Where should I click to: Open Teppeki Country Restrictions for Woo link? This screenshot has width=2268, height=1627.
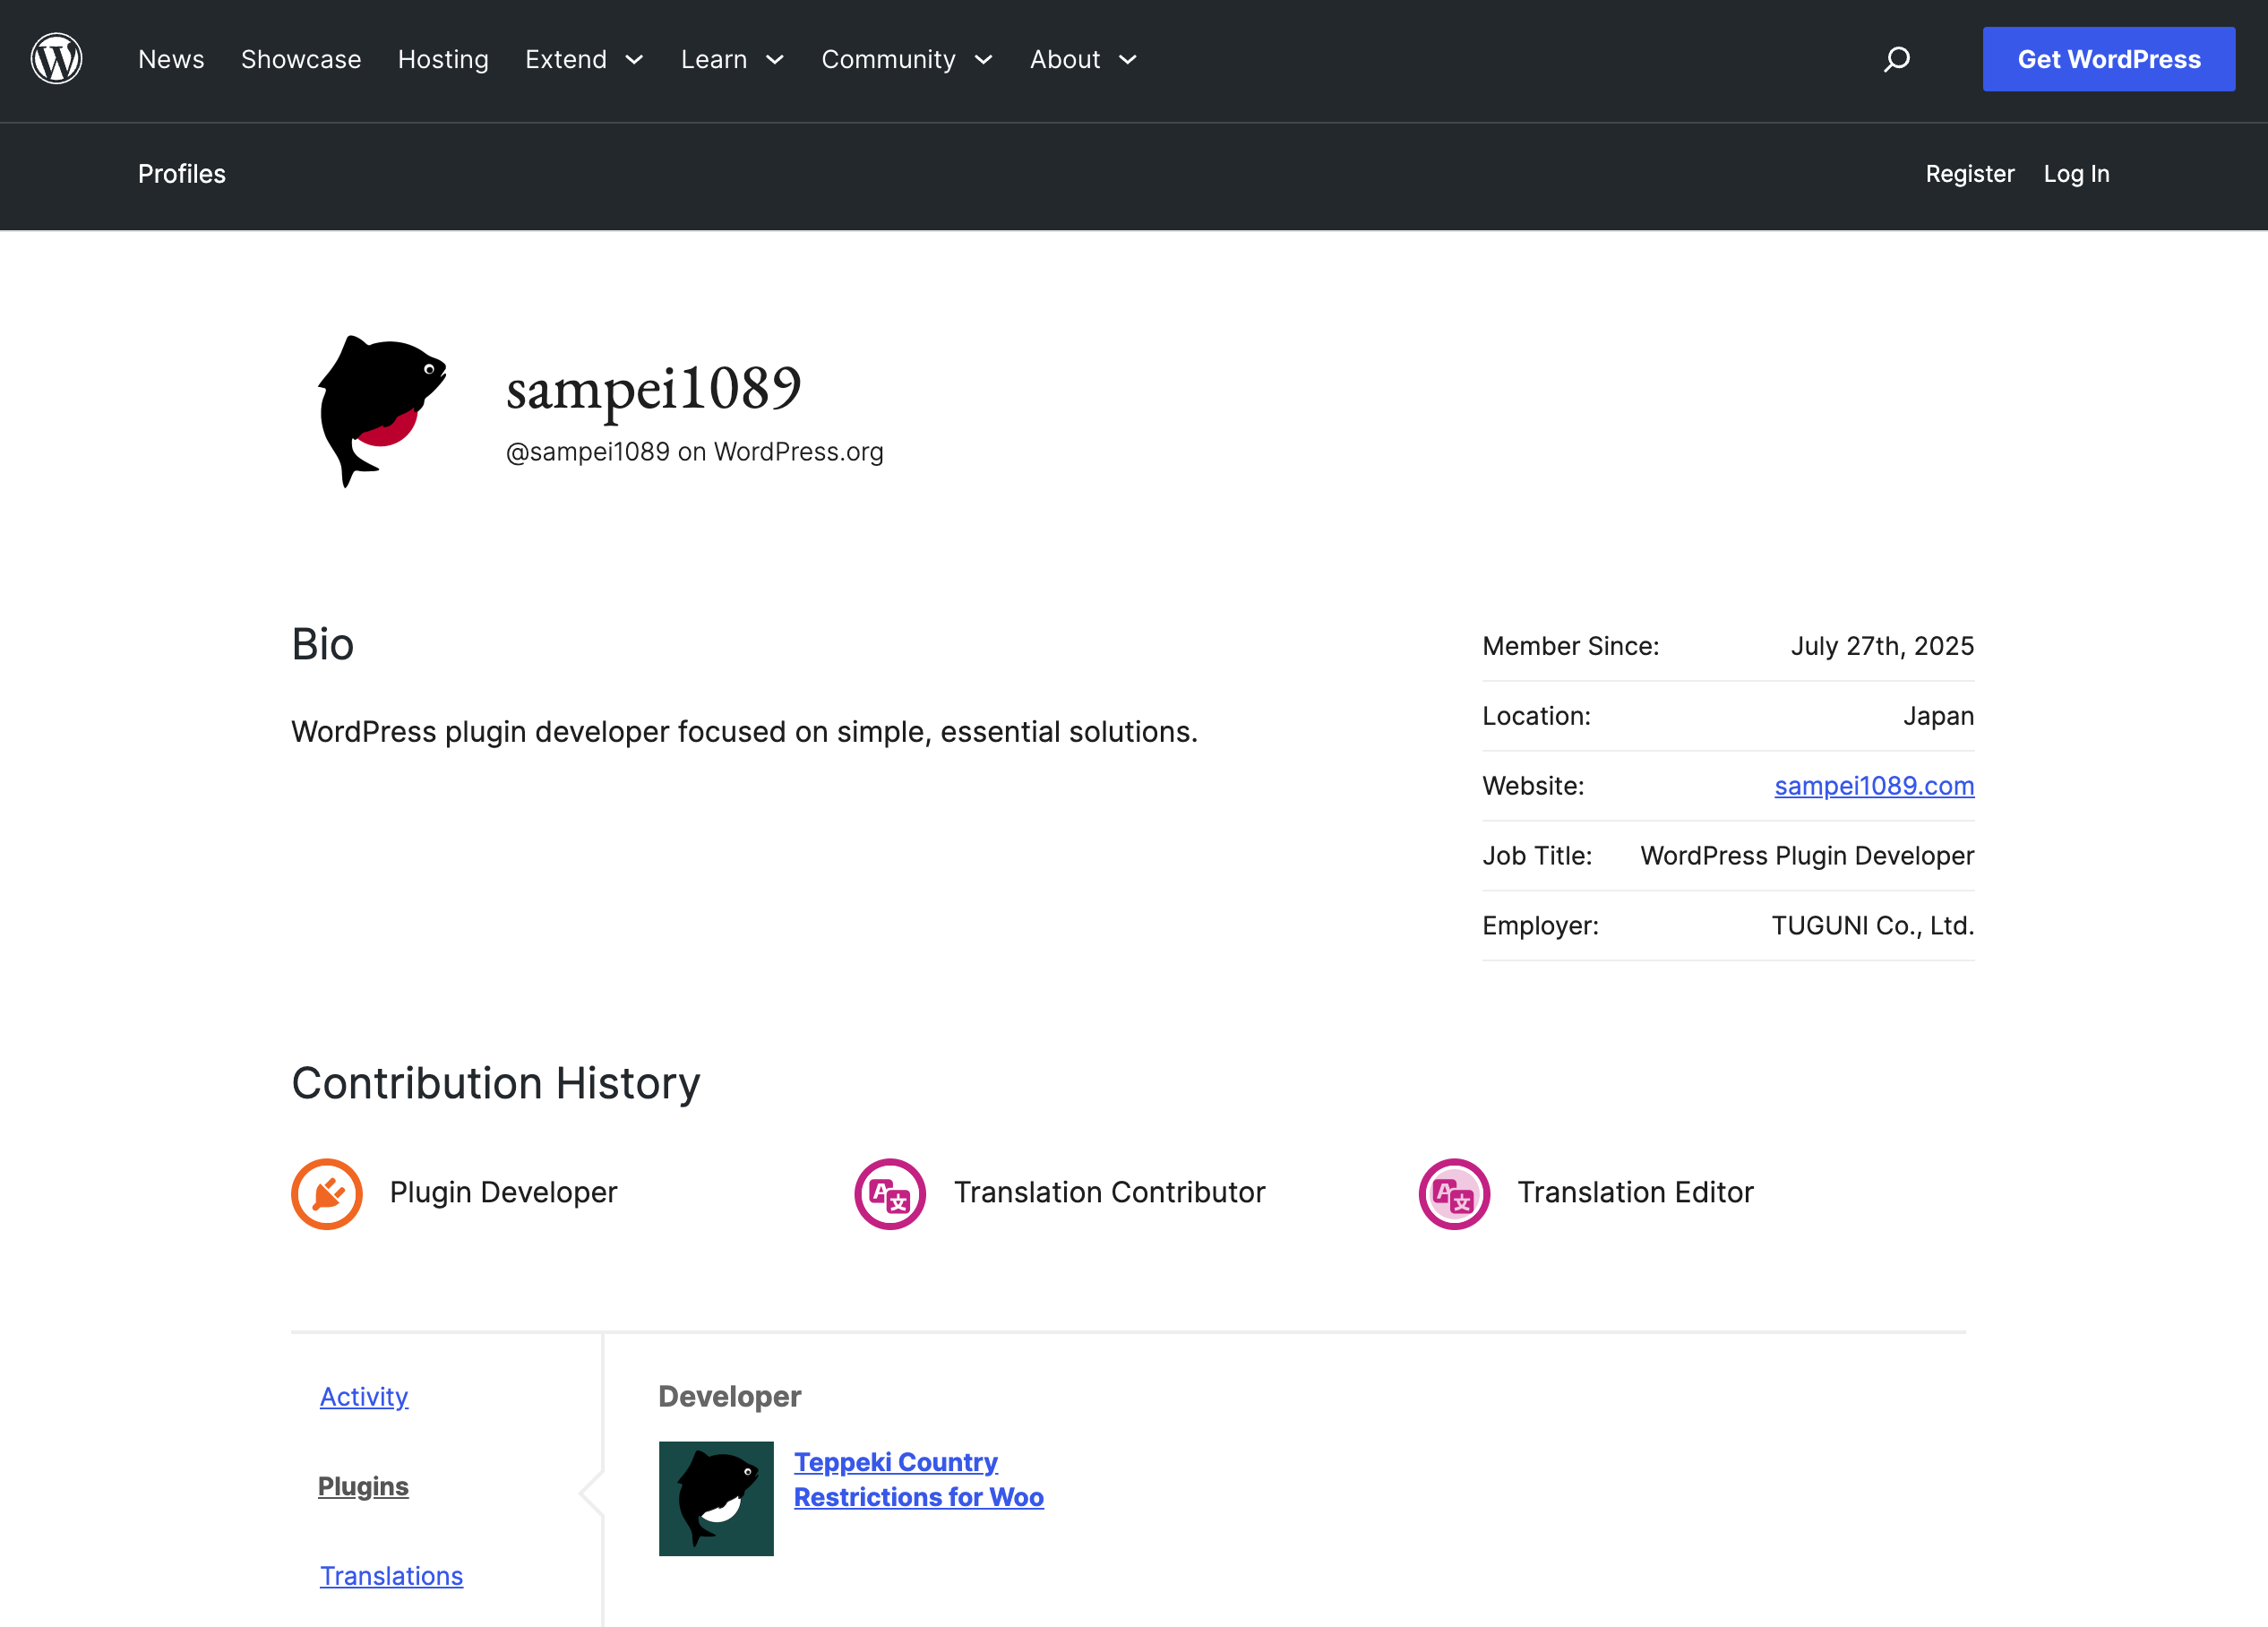click(917, 1479)
